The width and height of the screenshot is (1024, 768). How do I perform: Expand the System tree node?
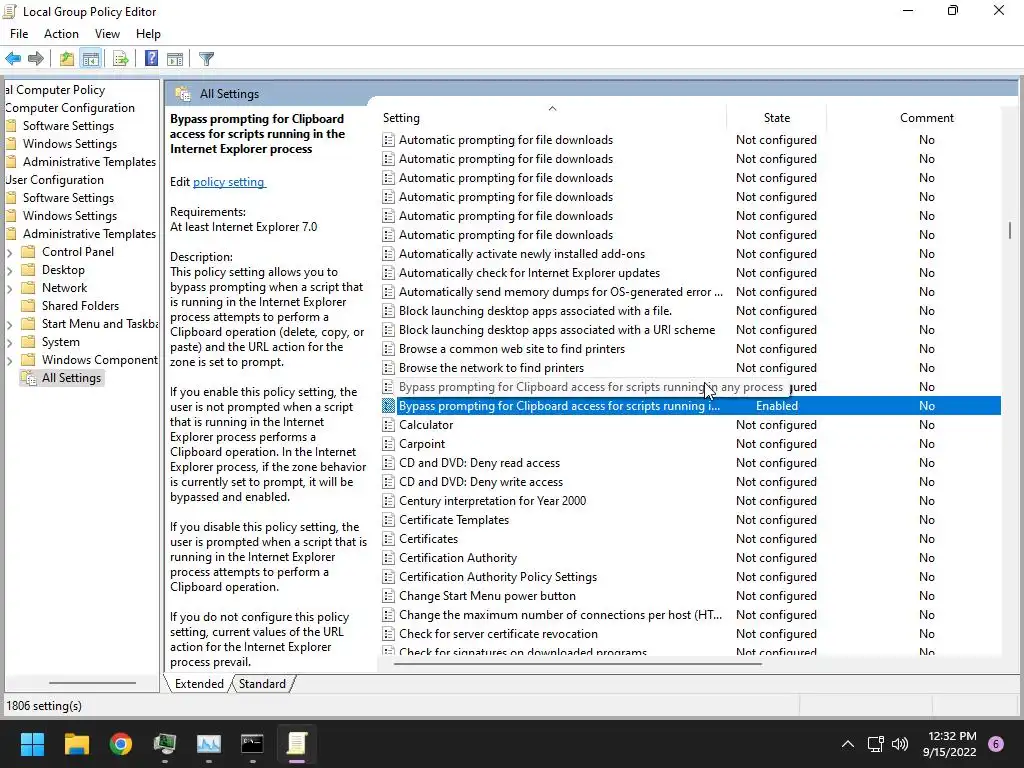point(9,342)
